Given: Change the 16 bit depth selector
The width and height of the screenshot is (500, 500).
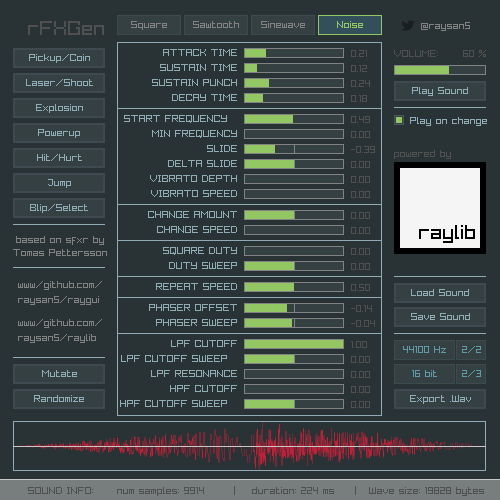Looking at the screenshot, I should coord(424,374).
